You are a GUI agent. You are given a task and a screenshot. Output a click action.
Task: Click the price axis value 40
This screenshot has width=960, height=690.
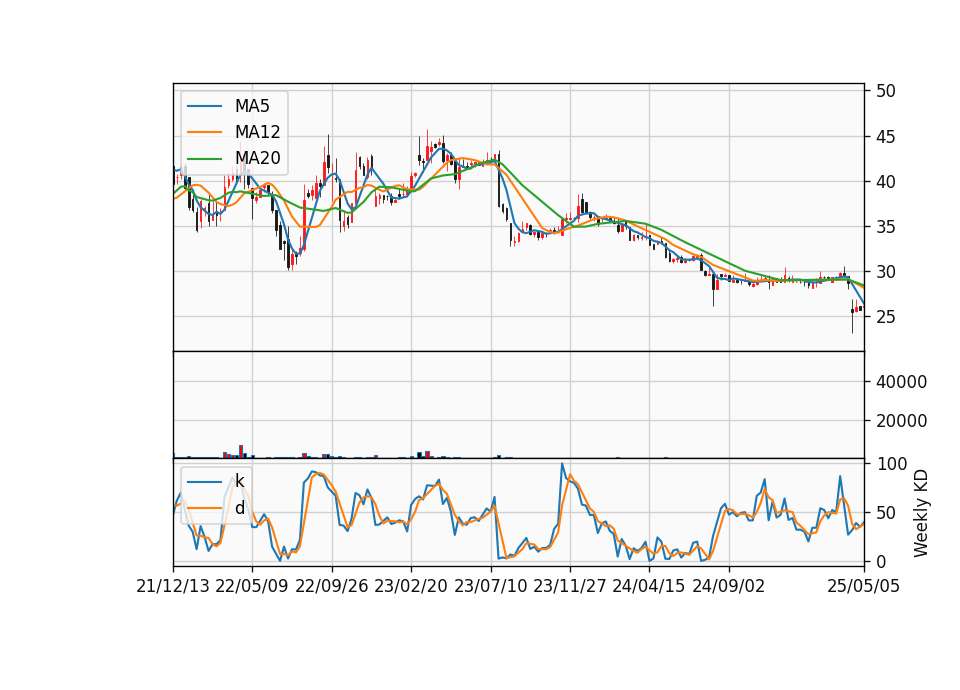pyautogui.click(x=885, y=182)
